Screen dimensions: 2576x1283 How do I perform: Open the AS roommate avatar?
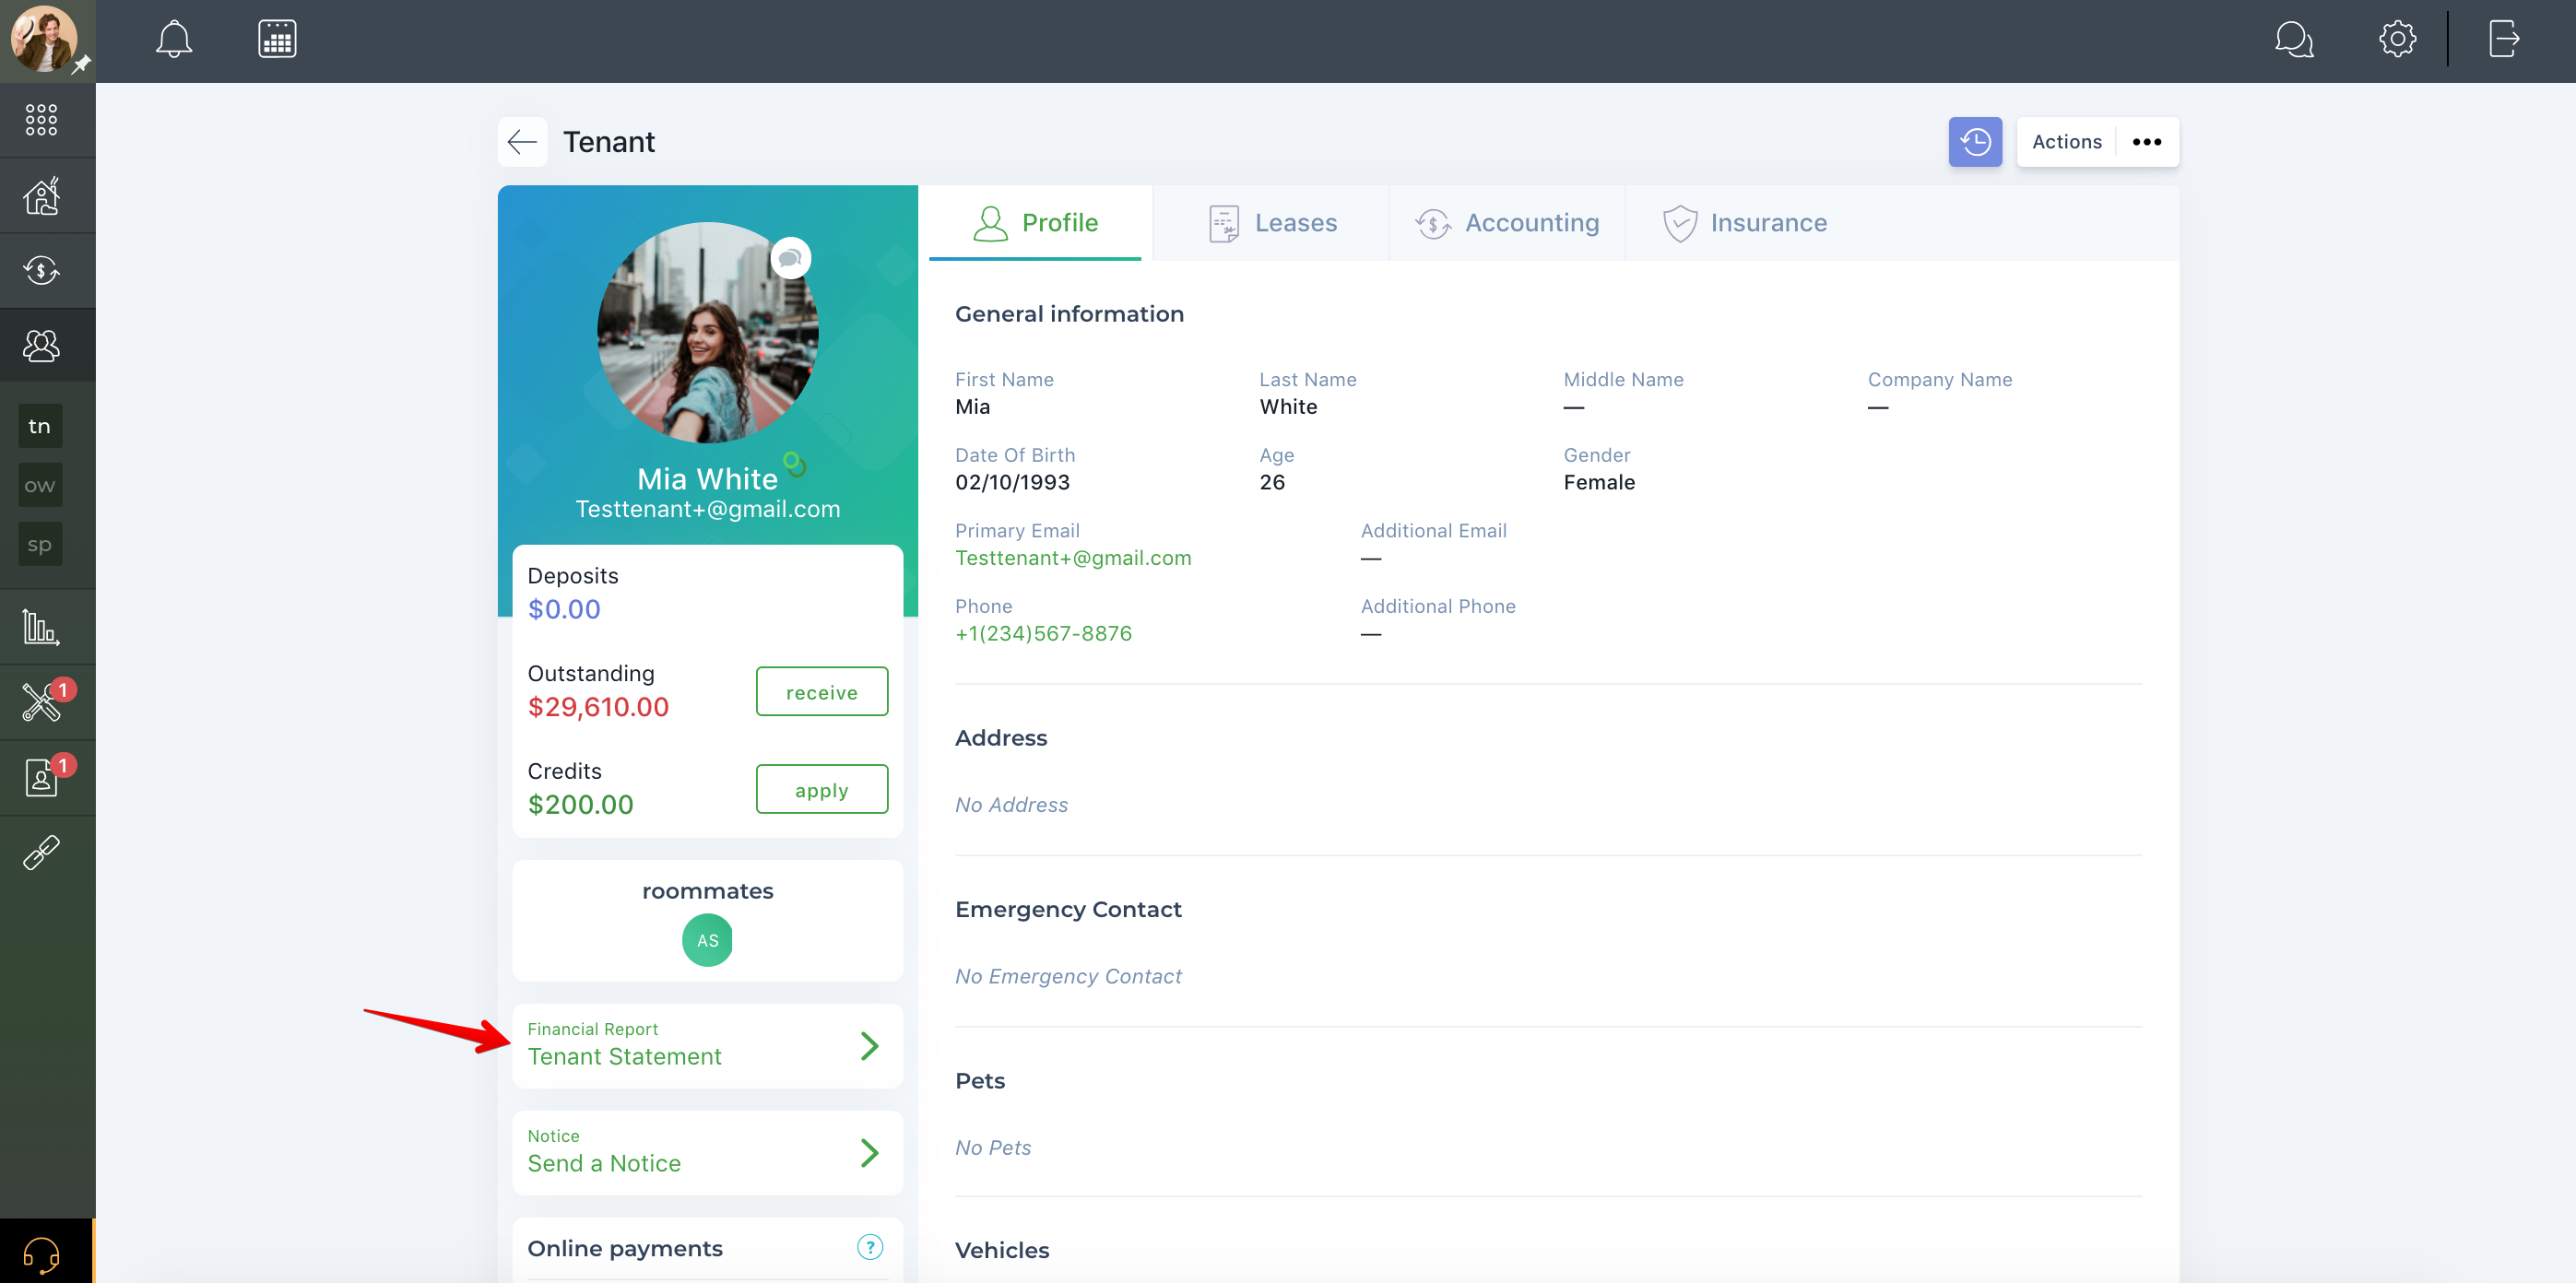708,941
